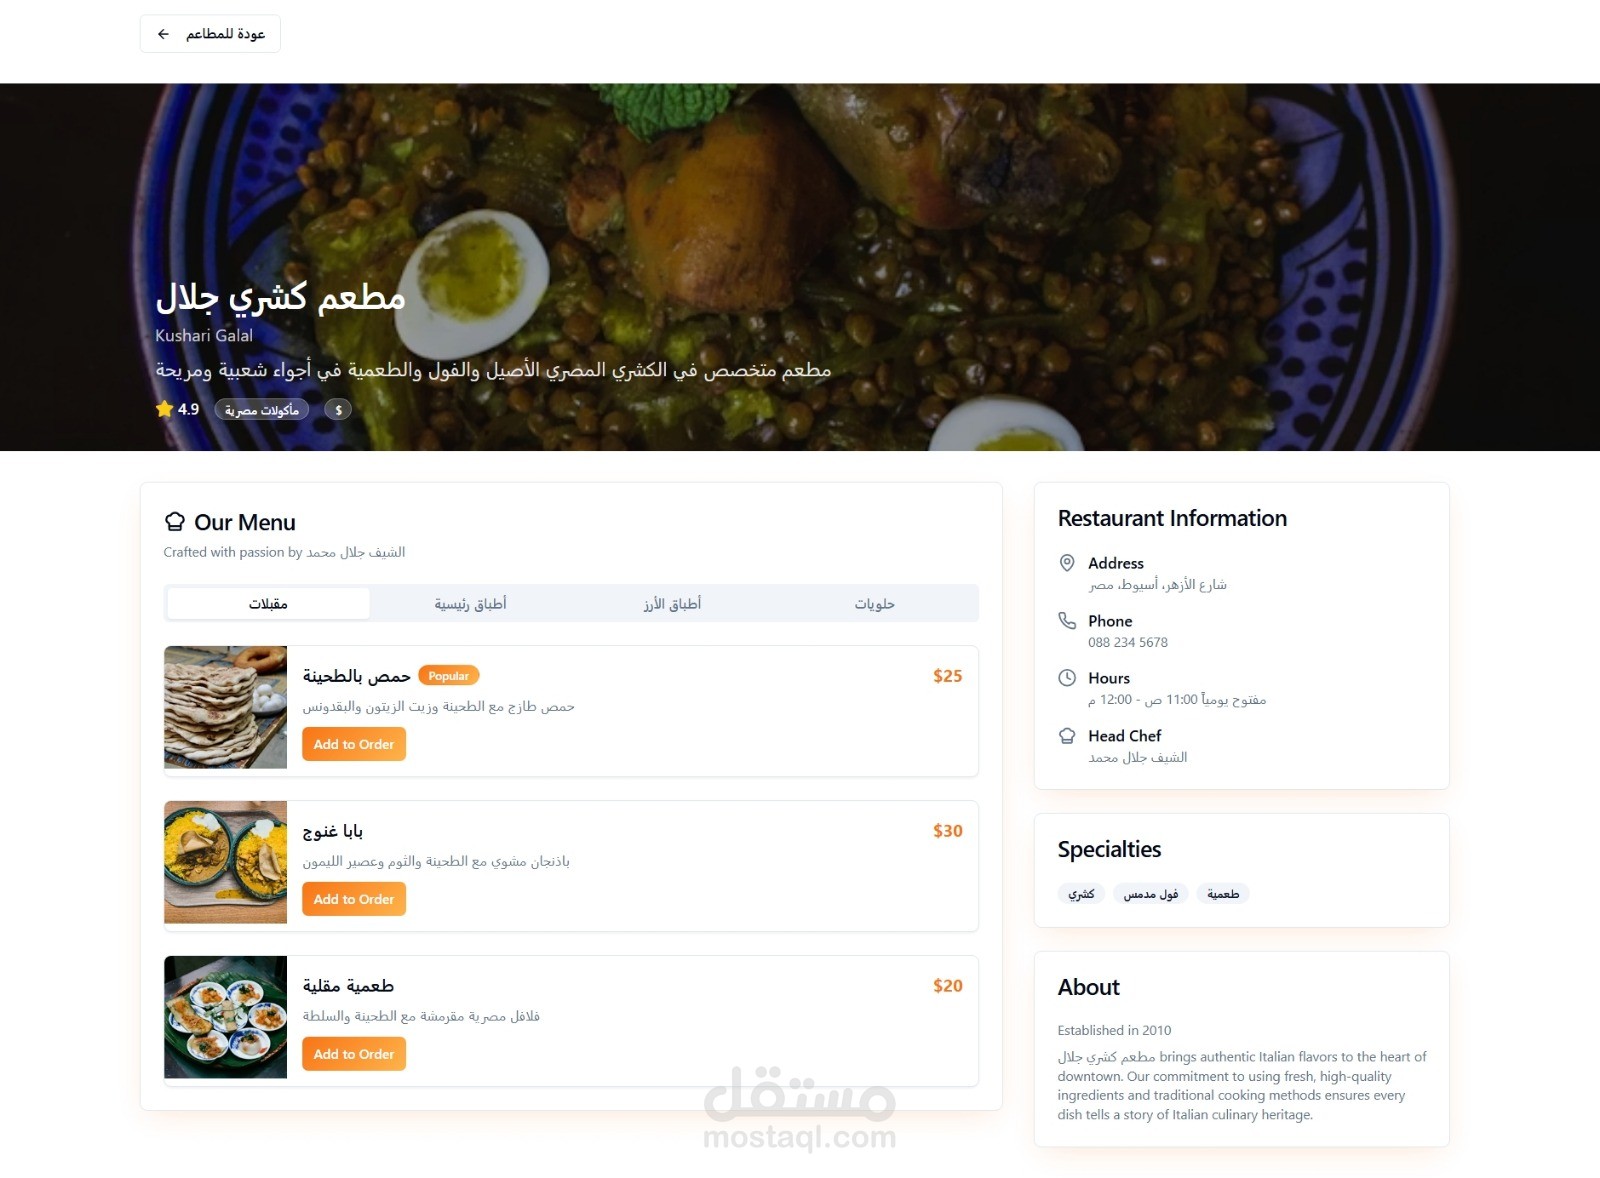Screen dimensions: 1600x1178
Task: Go back with عودة للمطاعم button
Action: (210, 34)
